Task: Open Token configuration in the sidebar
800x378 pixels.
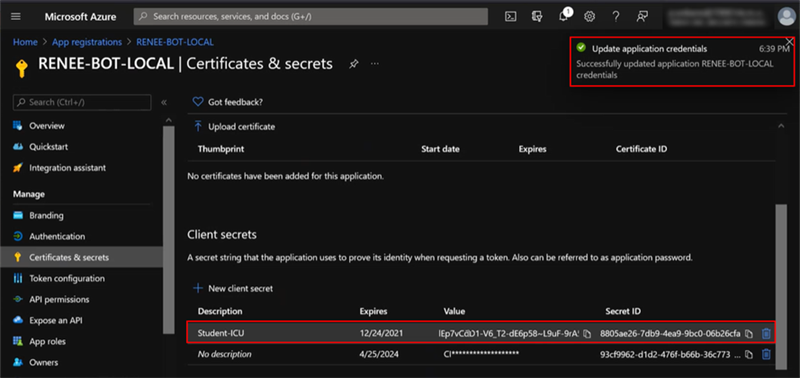Action: pos(67,278)
